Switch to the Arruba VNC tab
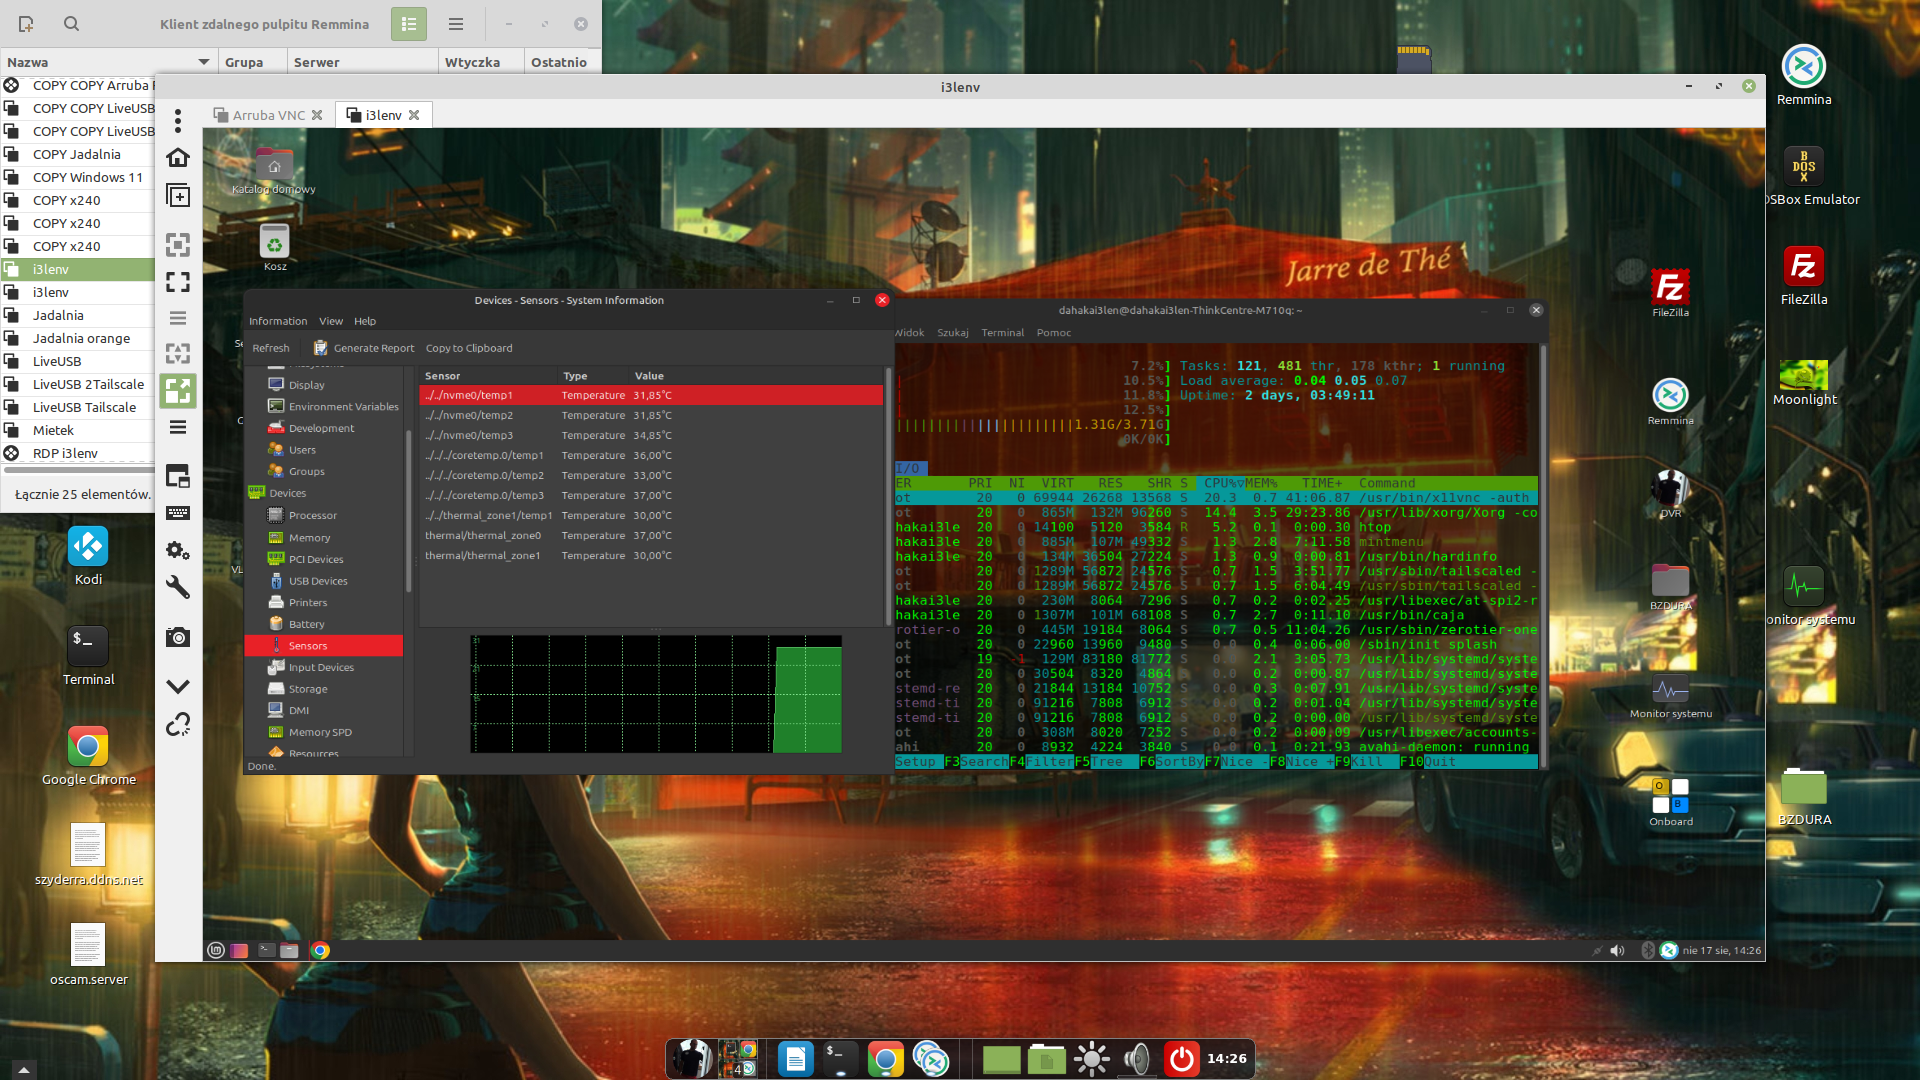 (x=268, y=115)
